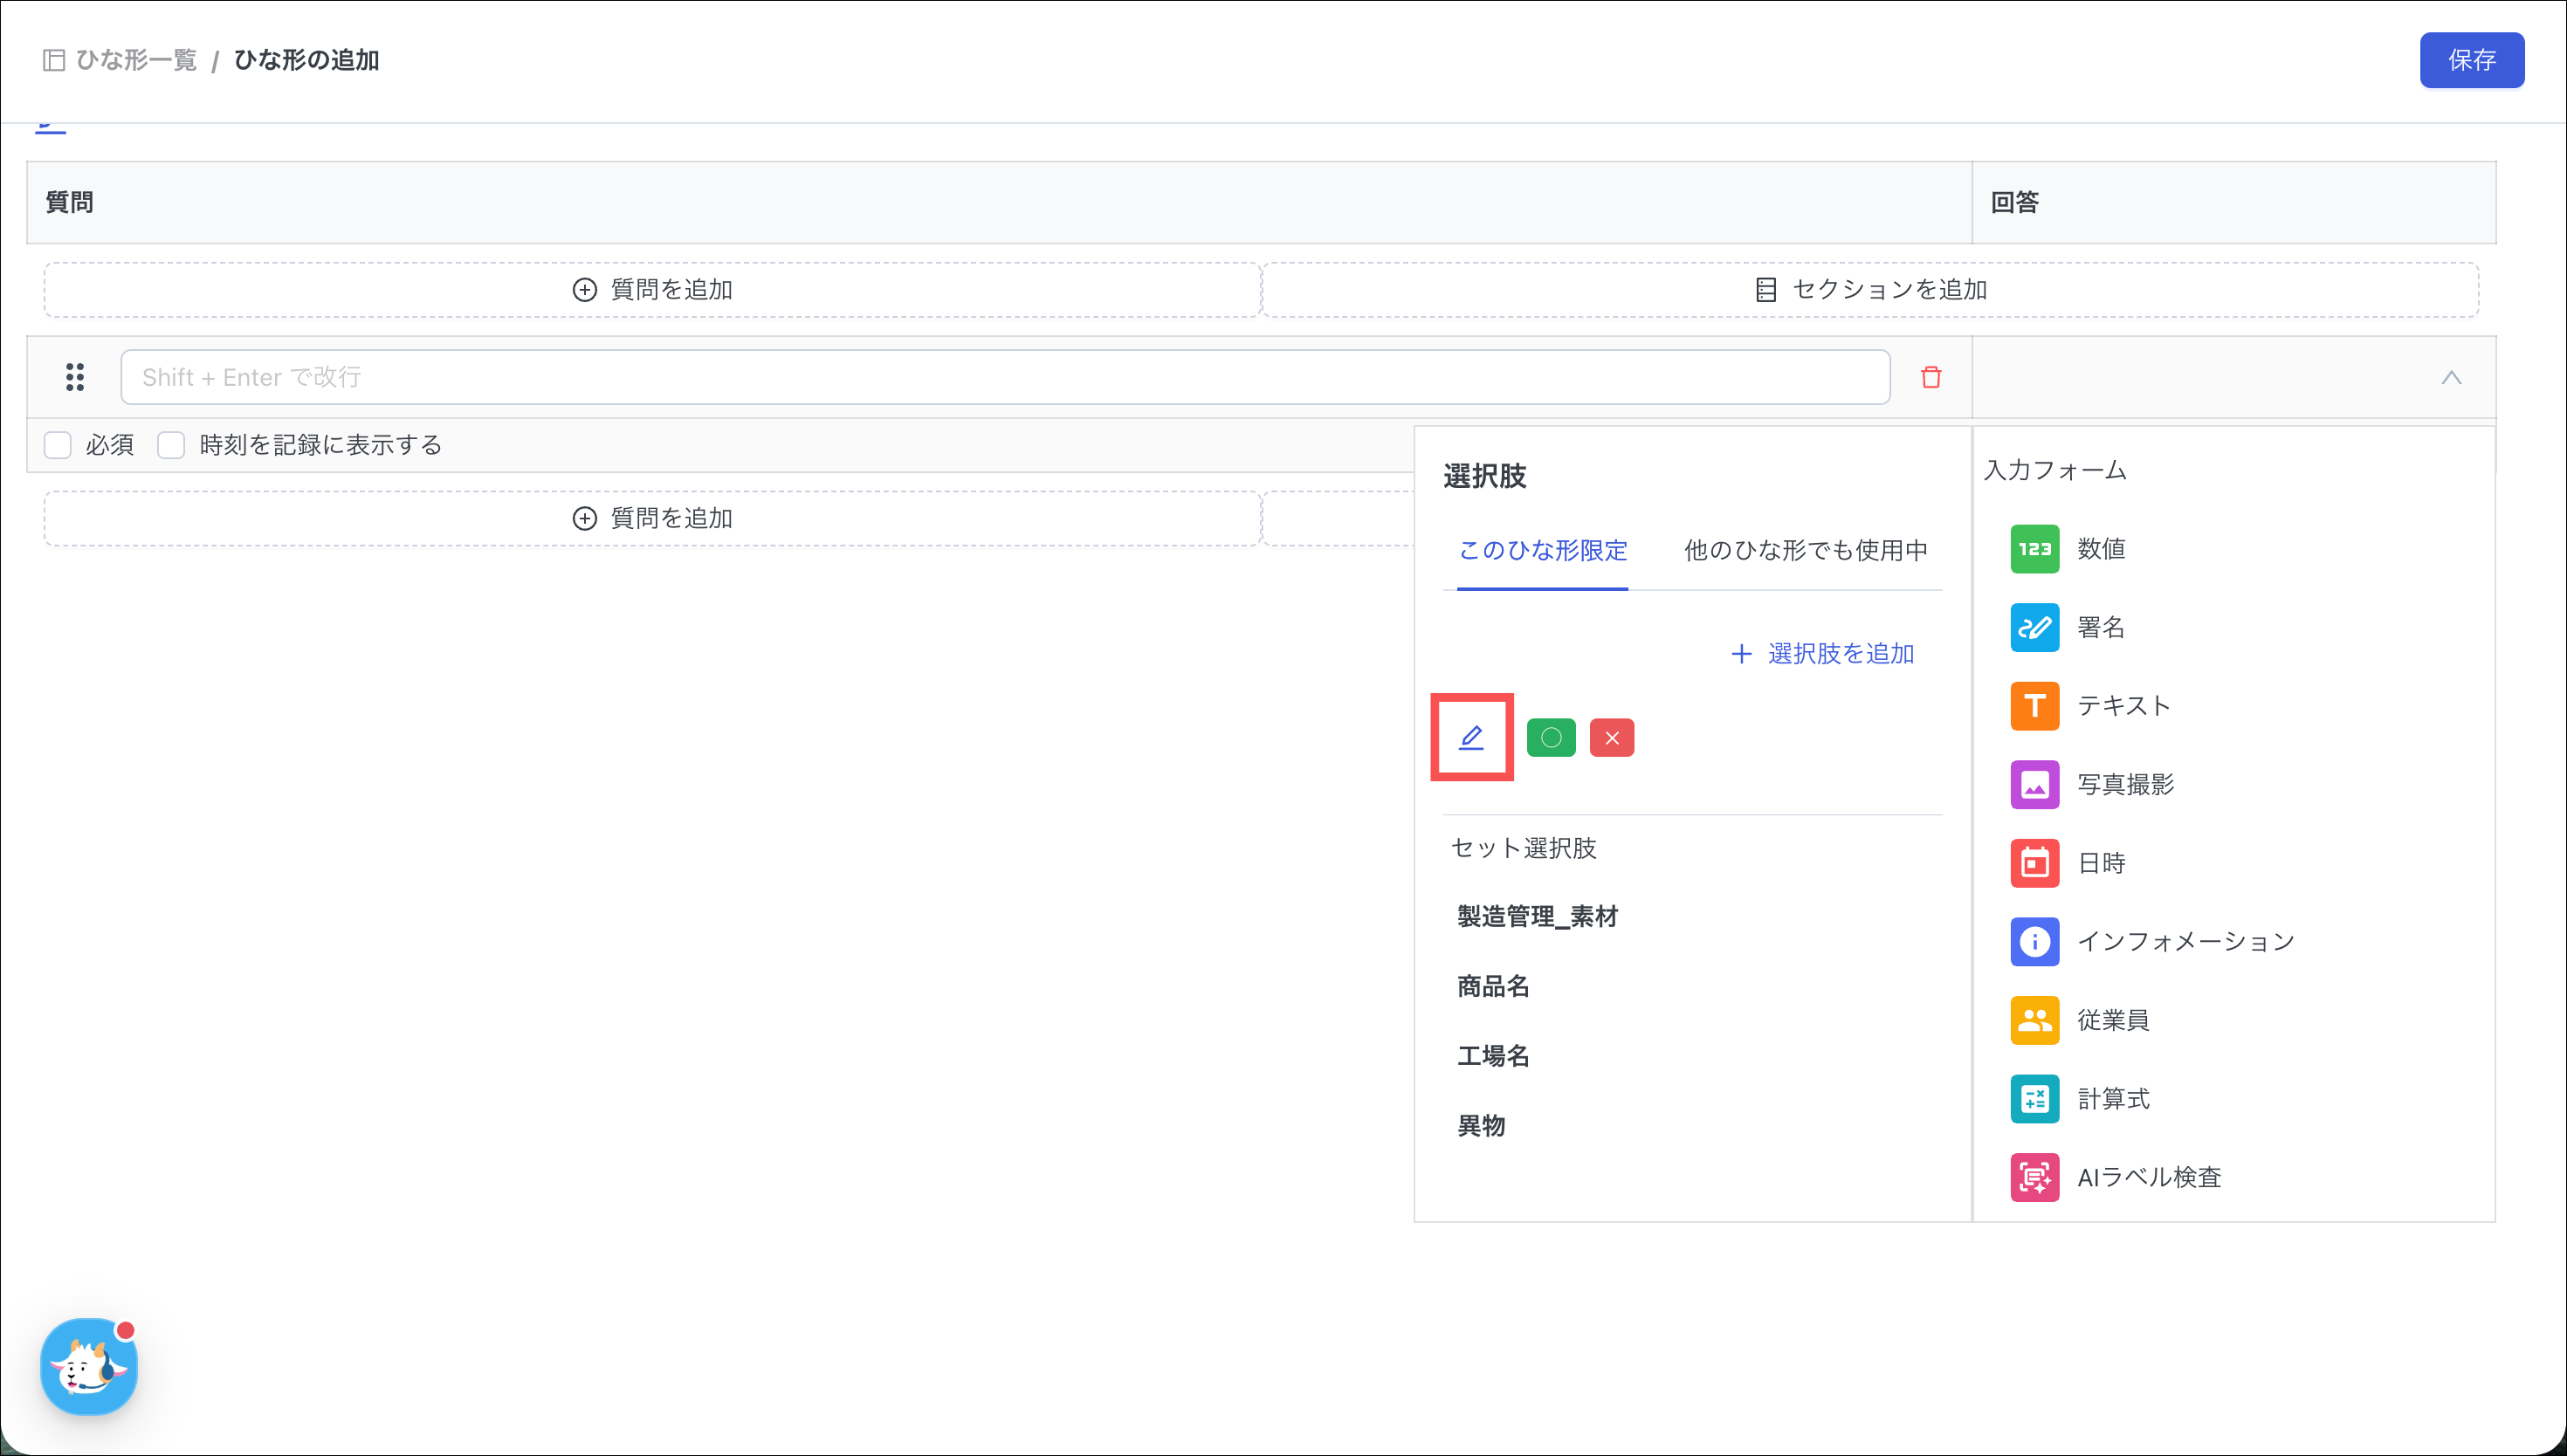Select the green circle choice chip

(1551, 738)
